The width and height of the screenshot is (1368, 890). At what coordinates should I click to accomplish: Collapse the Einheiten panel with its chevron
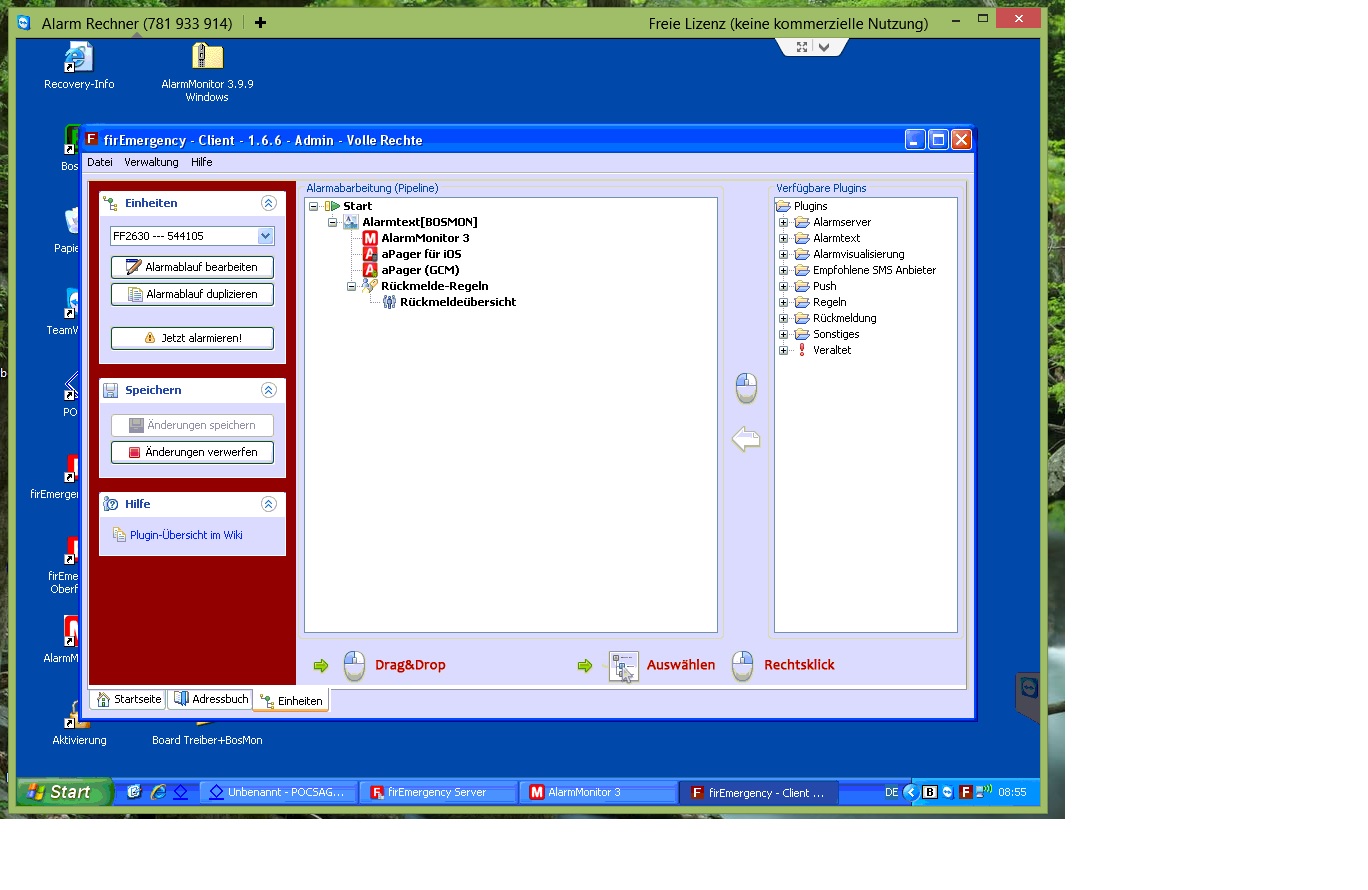[x=268, y=203]
